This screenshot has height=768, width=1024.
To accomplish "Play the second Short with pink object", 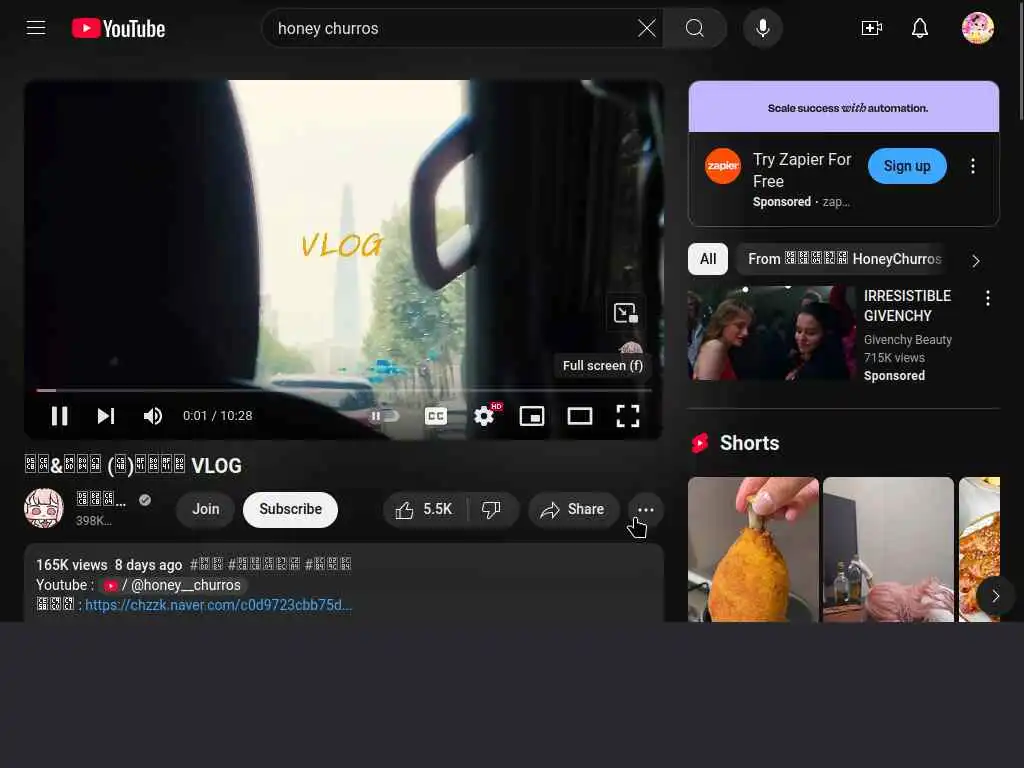I will [x=888, y=549].
